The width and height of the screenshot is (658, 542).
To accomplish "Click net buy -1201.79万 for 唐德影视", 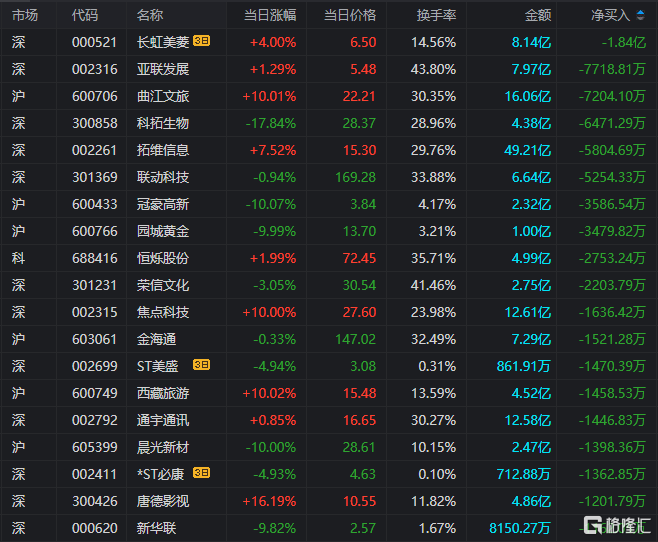I will click(x=612, y=501).
